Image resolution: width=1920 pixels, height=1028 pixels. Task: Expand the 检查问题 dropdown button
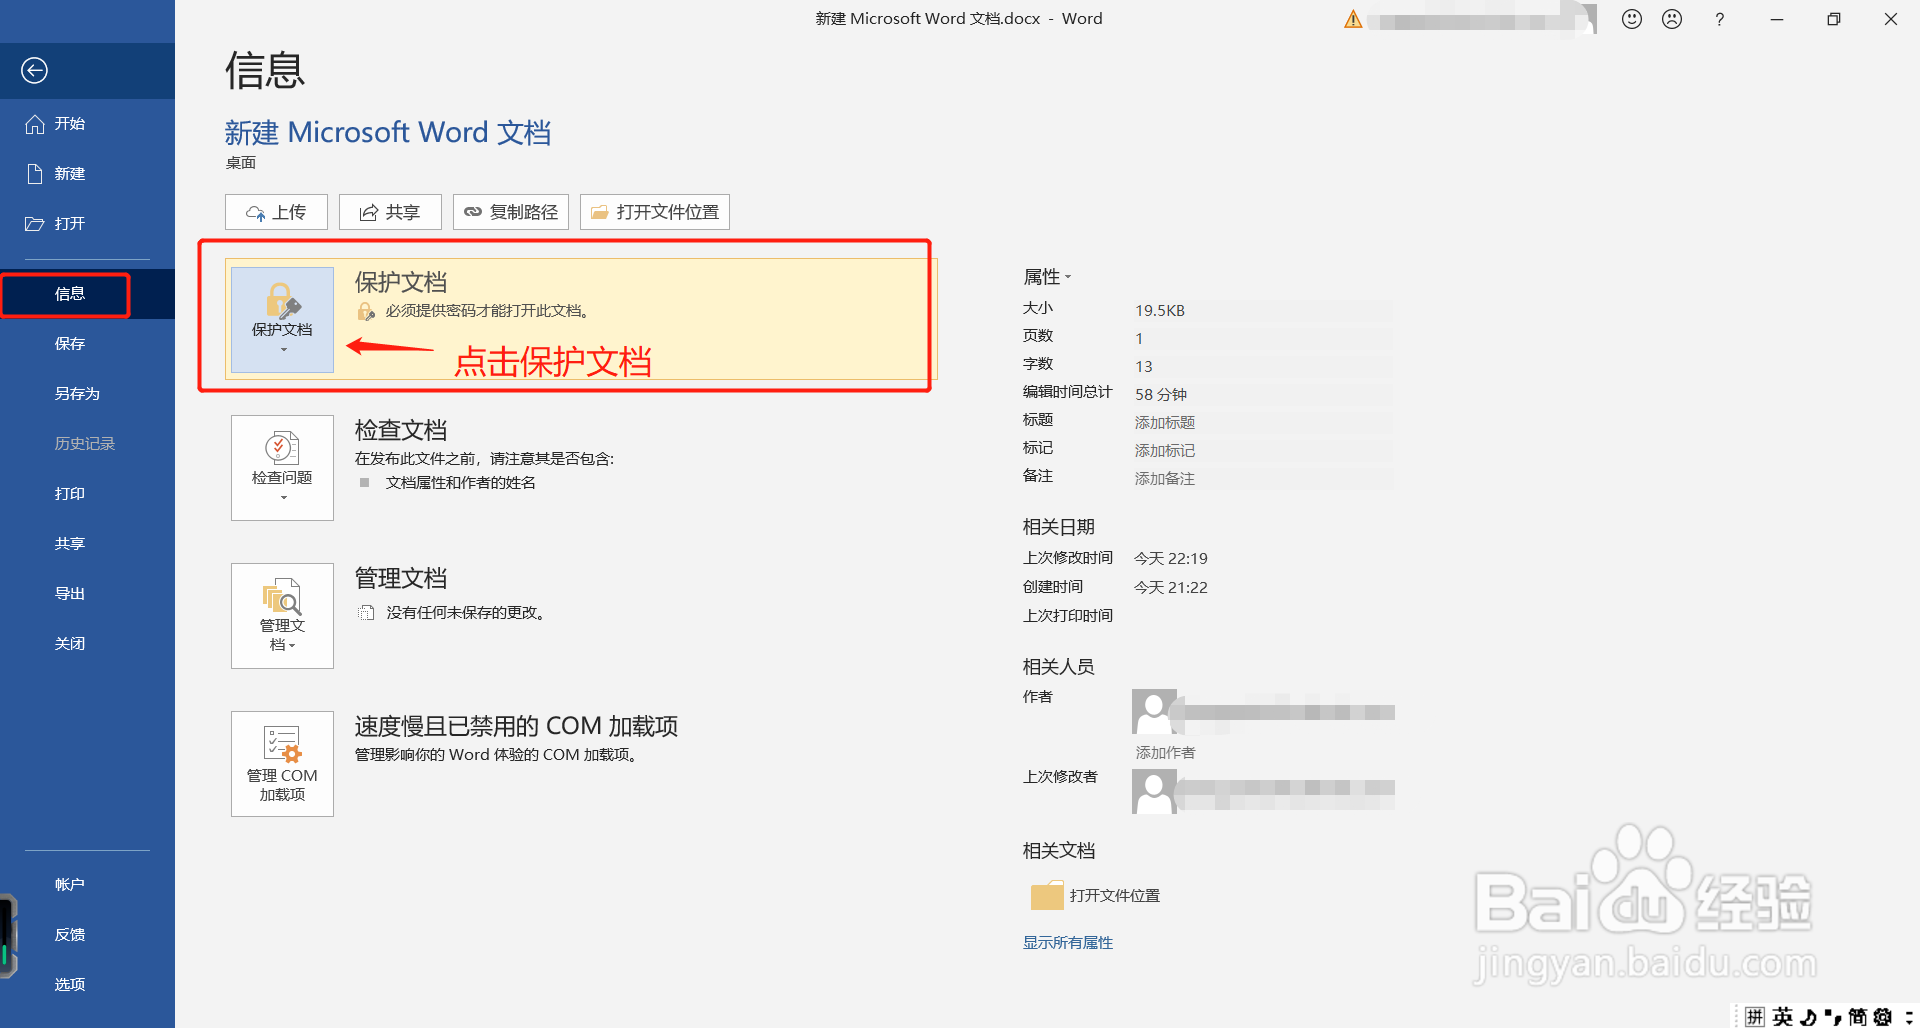(282, 468)
